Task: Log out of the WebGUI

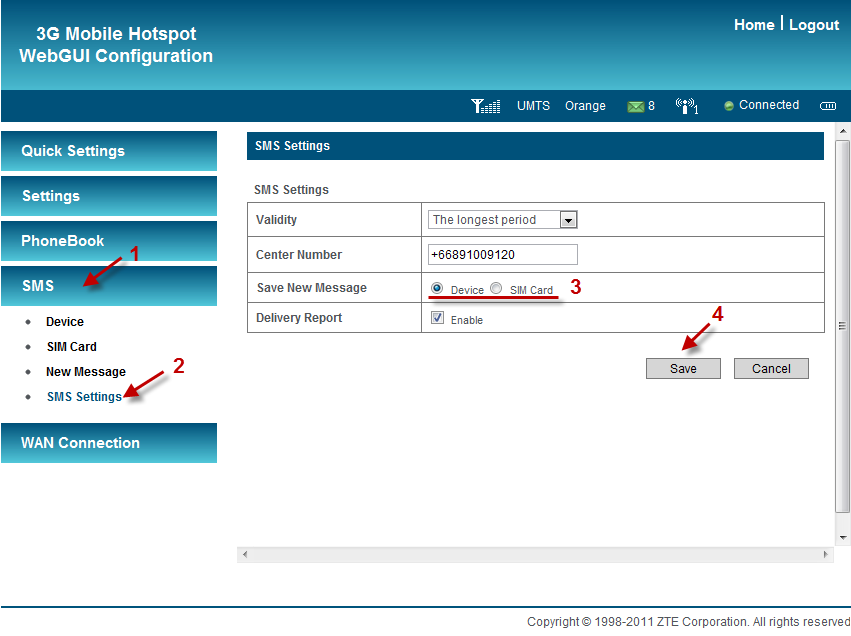Action: coord(814,25)
